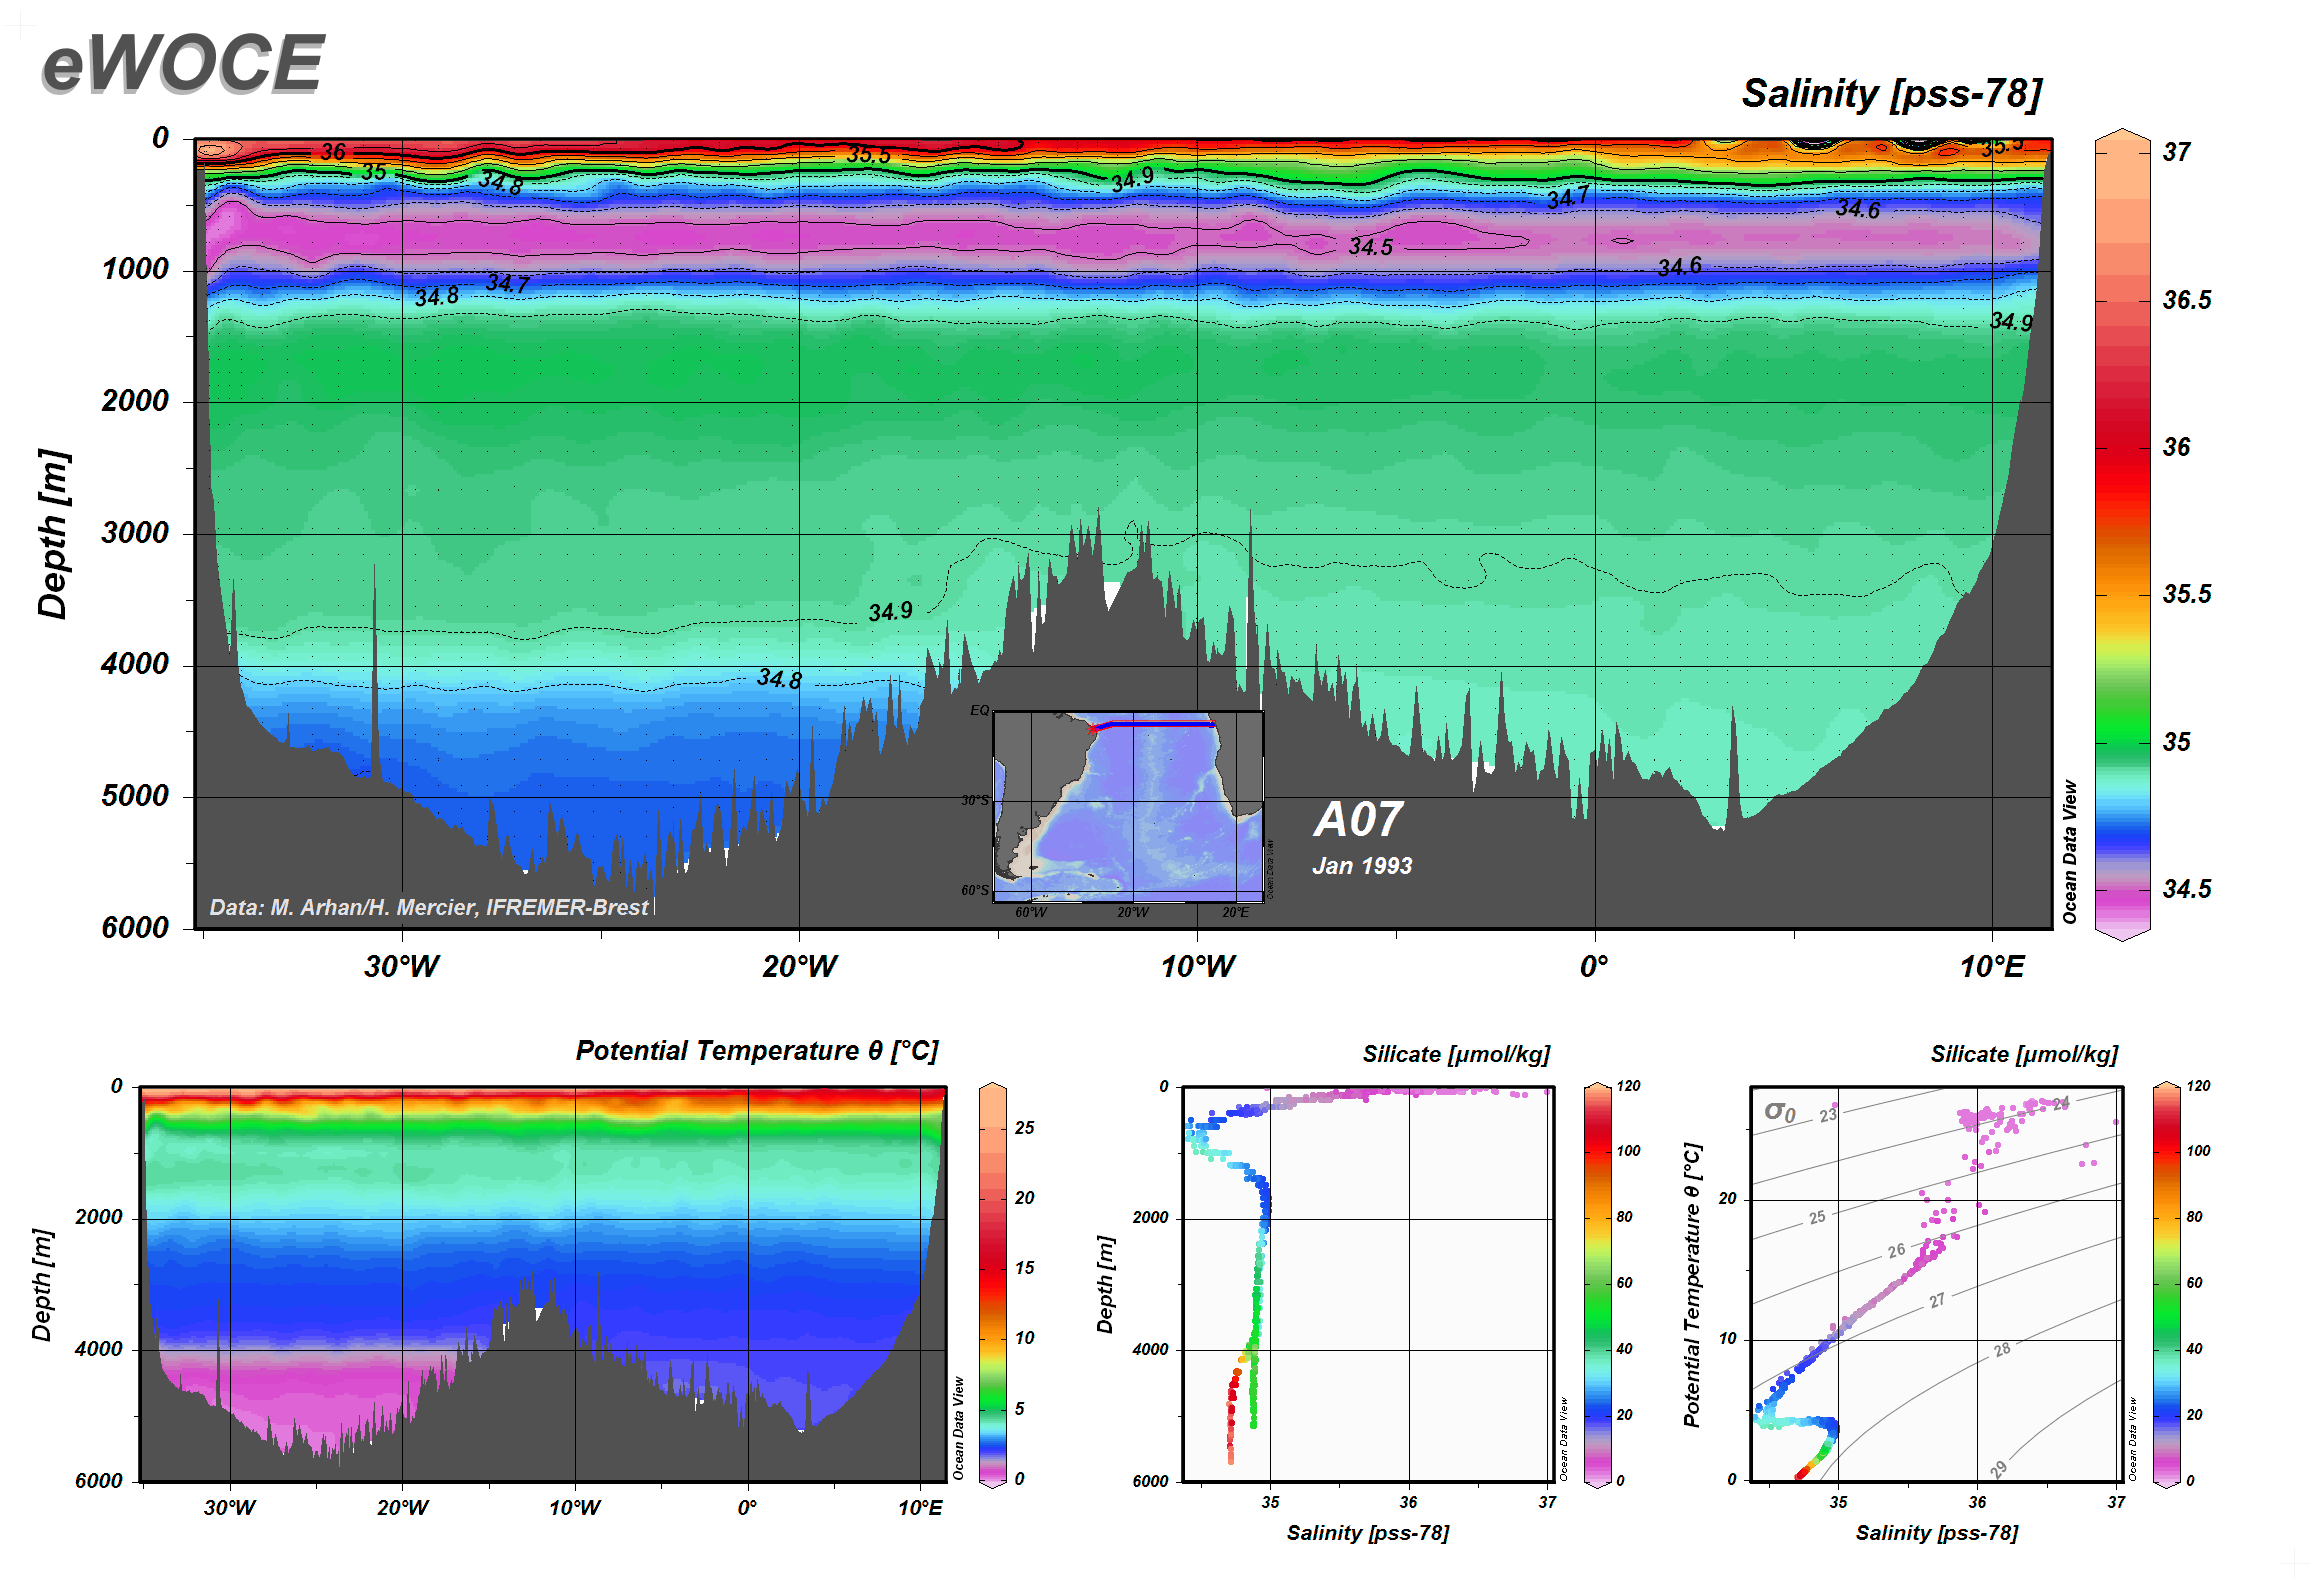The height and width of the screenshot is (1584, 2315).
Task: Click the 'Silicate [µmol/kg]' title above the T-S diagram
Action: [2024, 1054]
